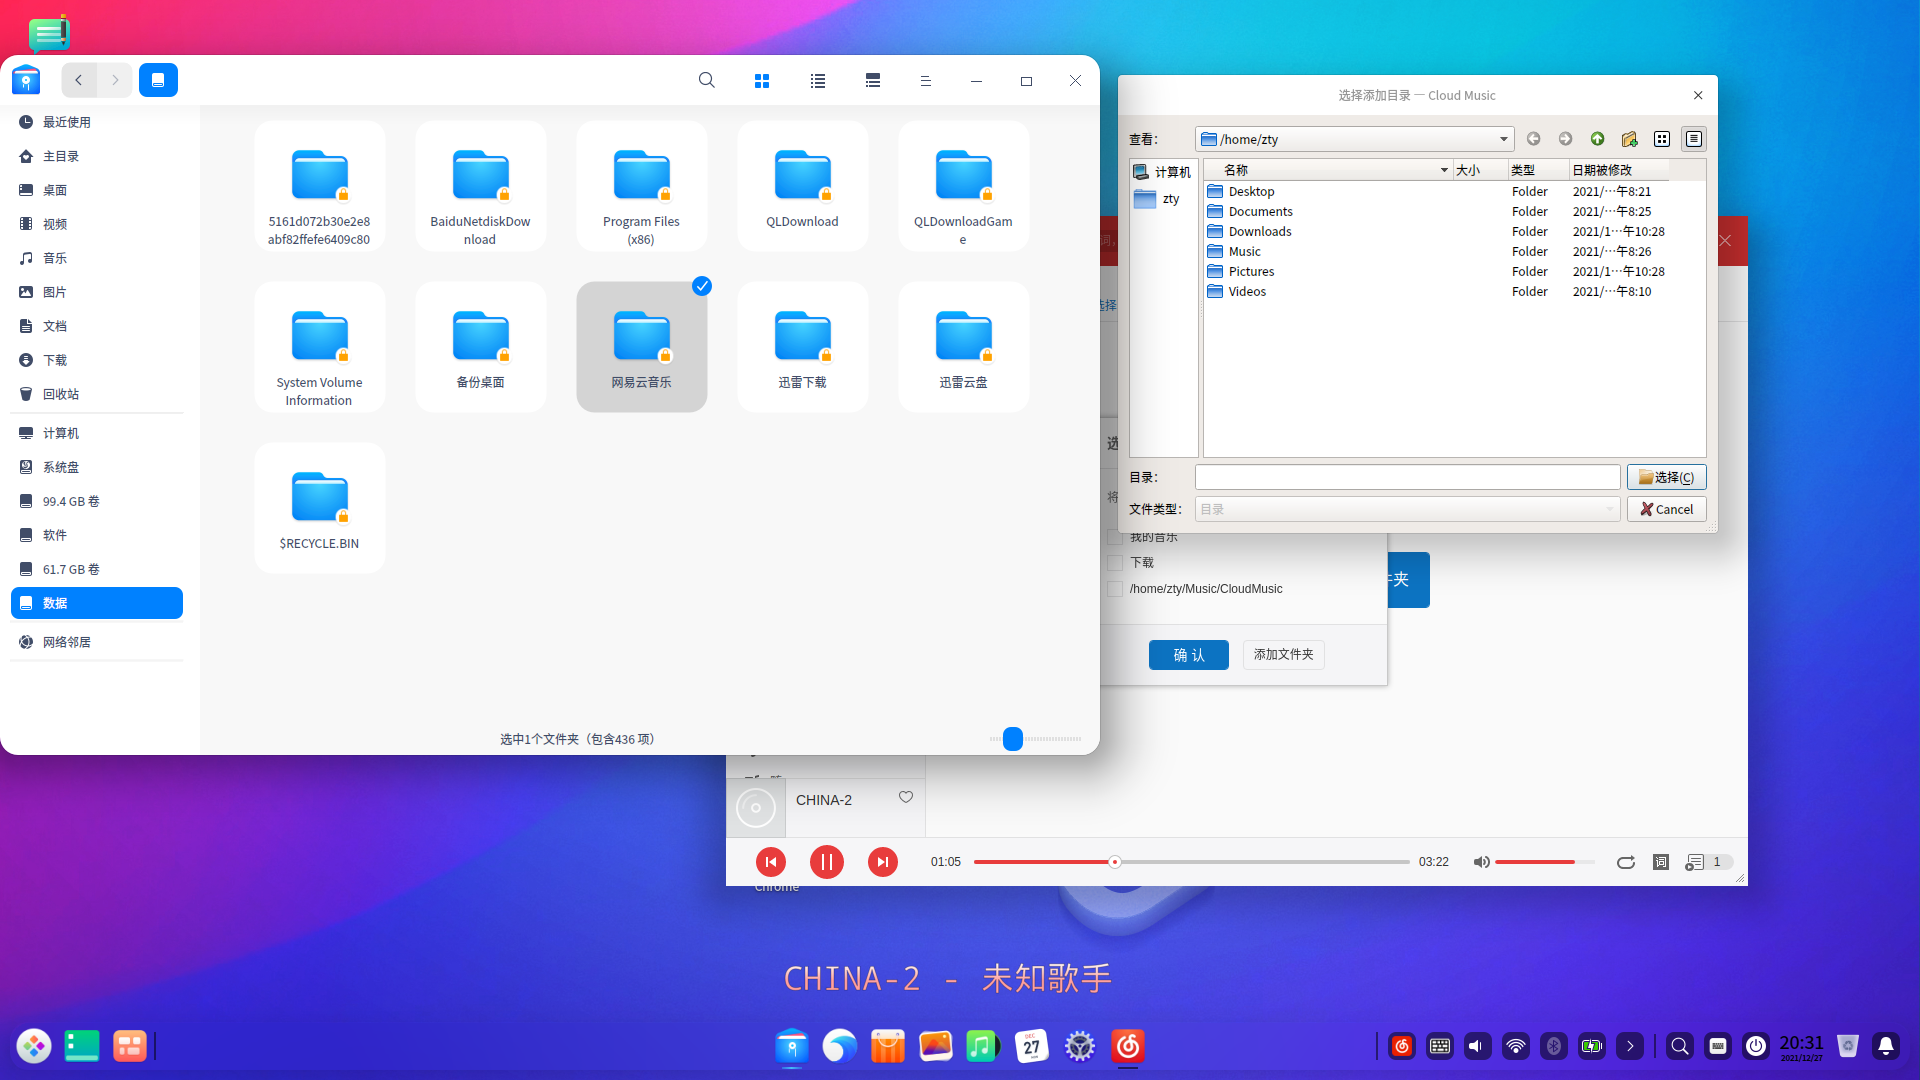
Task: Check the 下载 folder checkbox
Action: point(1115,563)
